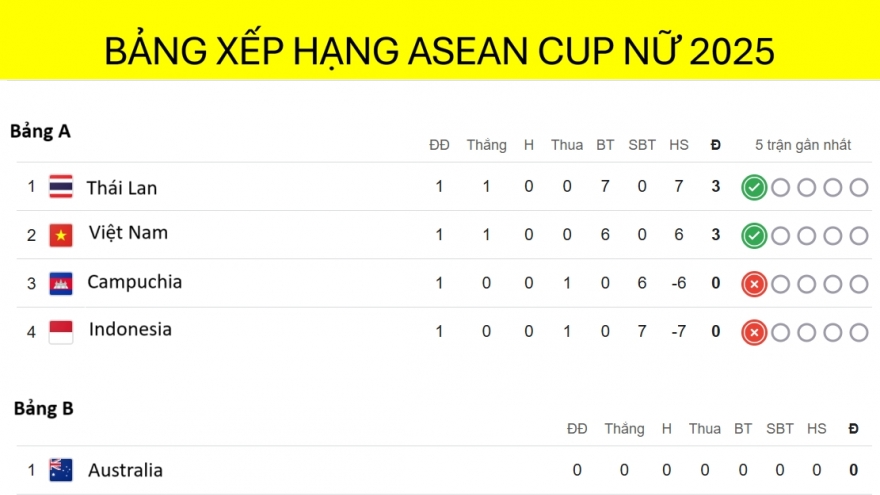Click the Australia flag icon
Viewport: 880px width, 495px height.
[x=61, y=470]
